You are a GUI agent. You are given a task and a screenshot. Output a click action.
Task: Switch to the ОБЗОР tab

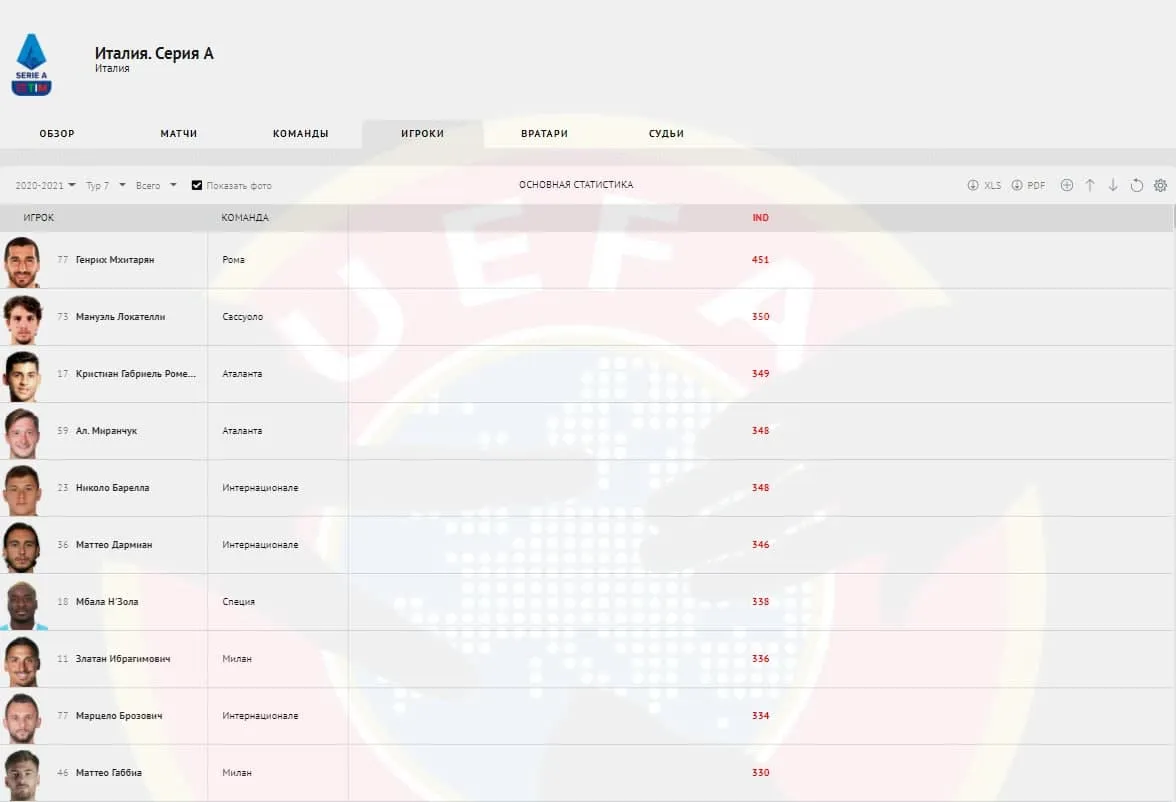[57, 134]
